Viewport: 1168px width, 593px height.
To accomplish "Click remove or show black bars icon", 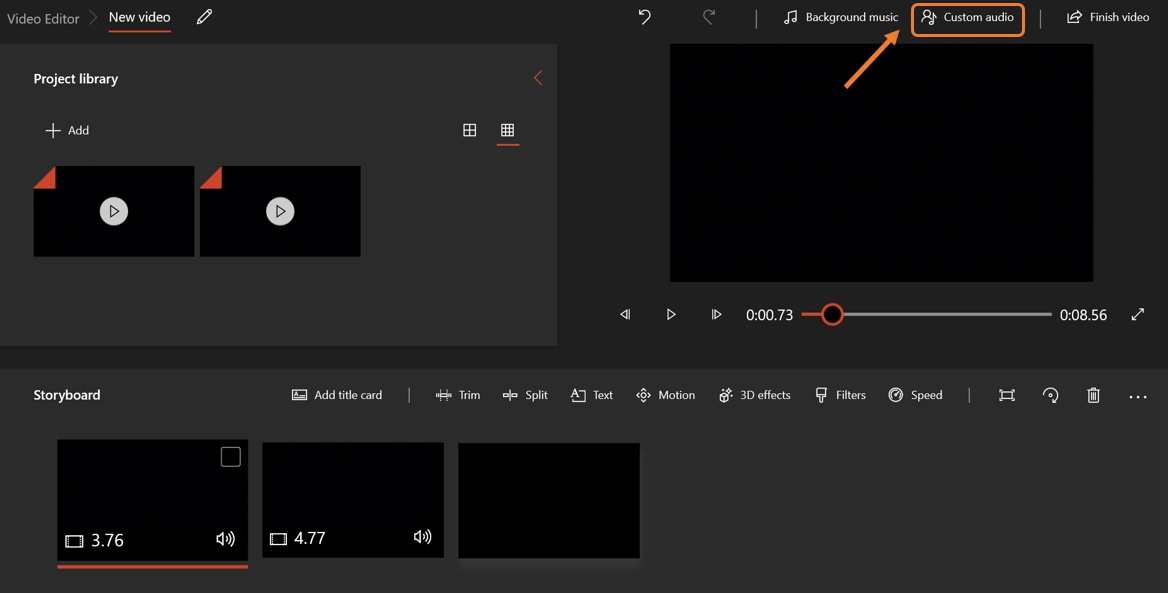I will click(x=1006, y=395).
